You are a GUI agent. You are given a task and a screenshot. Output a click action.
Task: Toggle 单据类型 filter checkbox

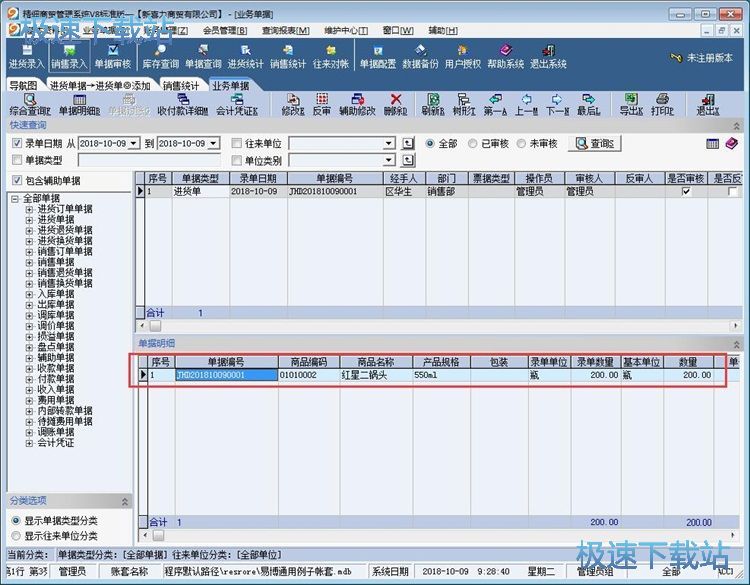(17, 160)
